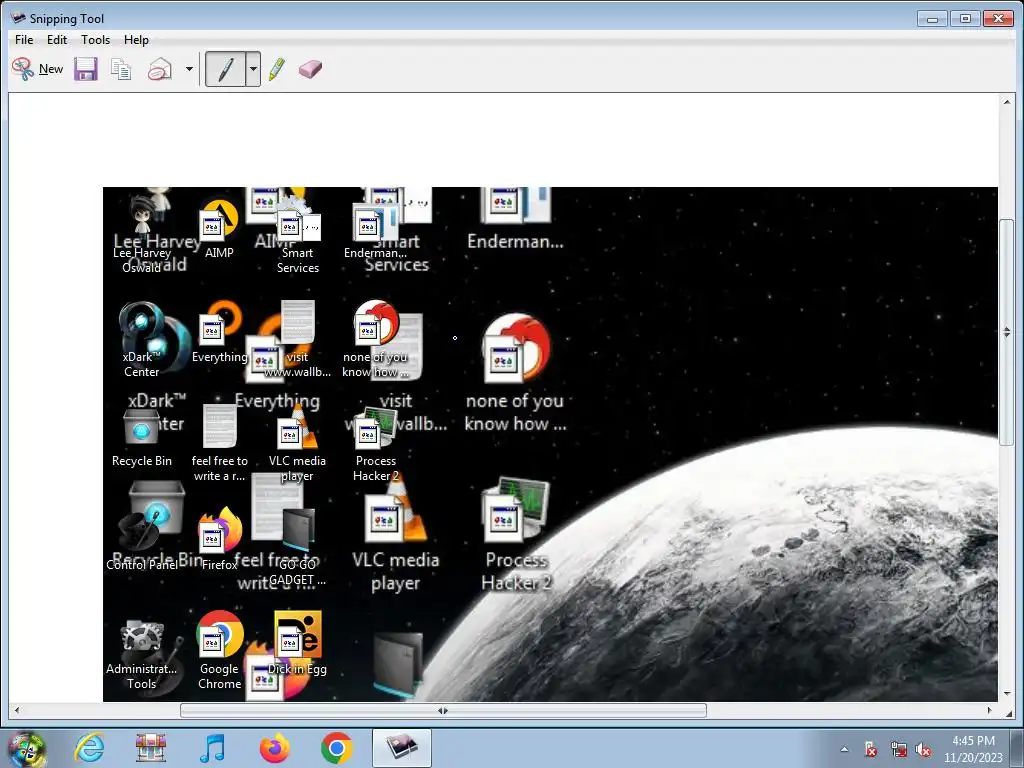The height and width of the screenshot is (768, 1024).
Task: Click the muted volume tray icon
Action: (923, 749)
